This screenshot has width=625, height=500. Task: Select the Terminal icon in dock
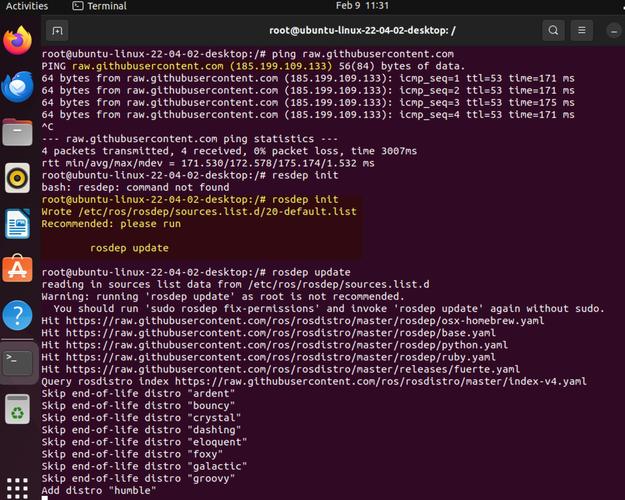tap(18, 362)
